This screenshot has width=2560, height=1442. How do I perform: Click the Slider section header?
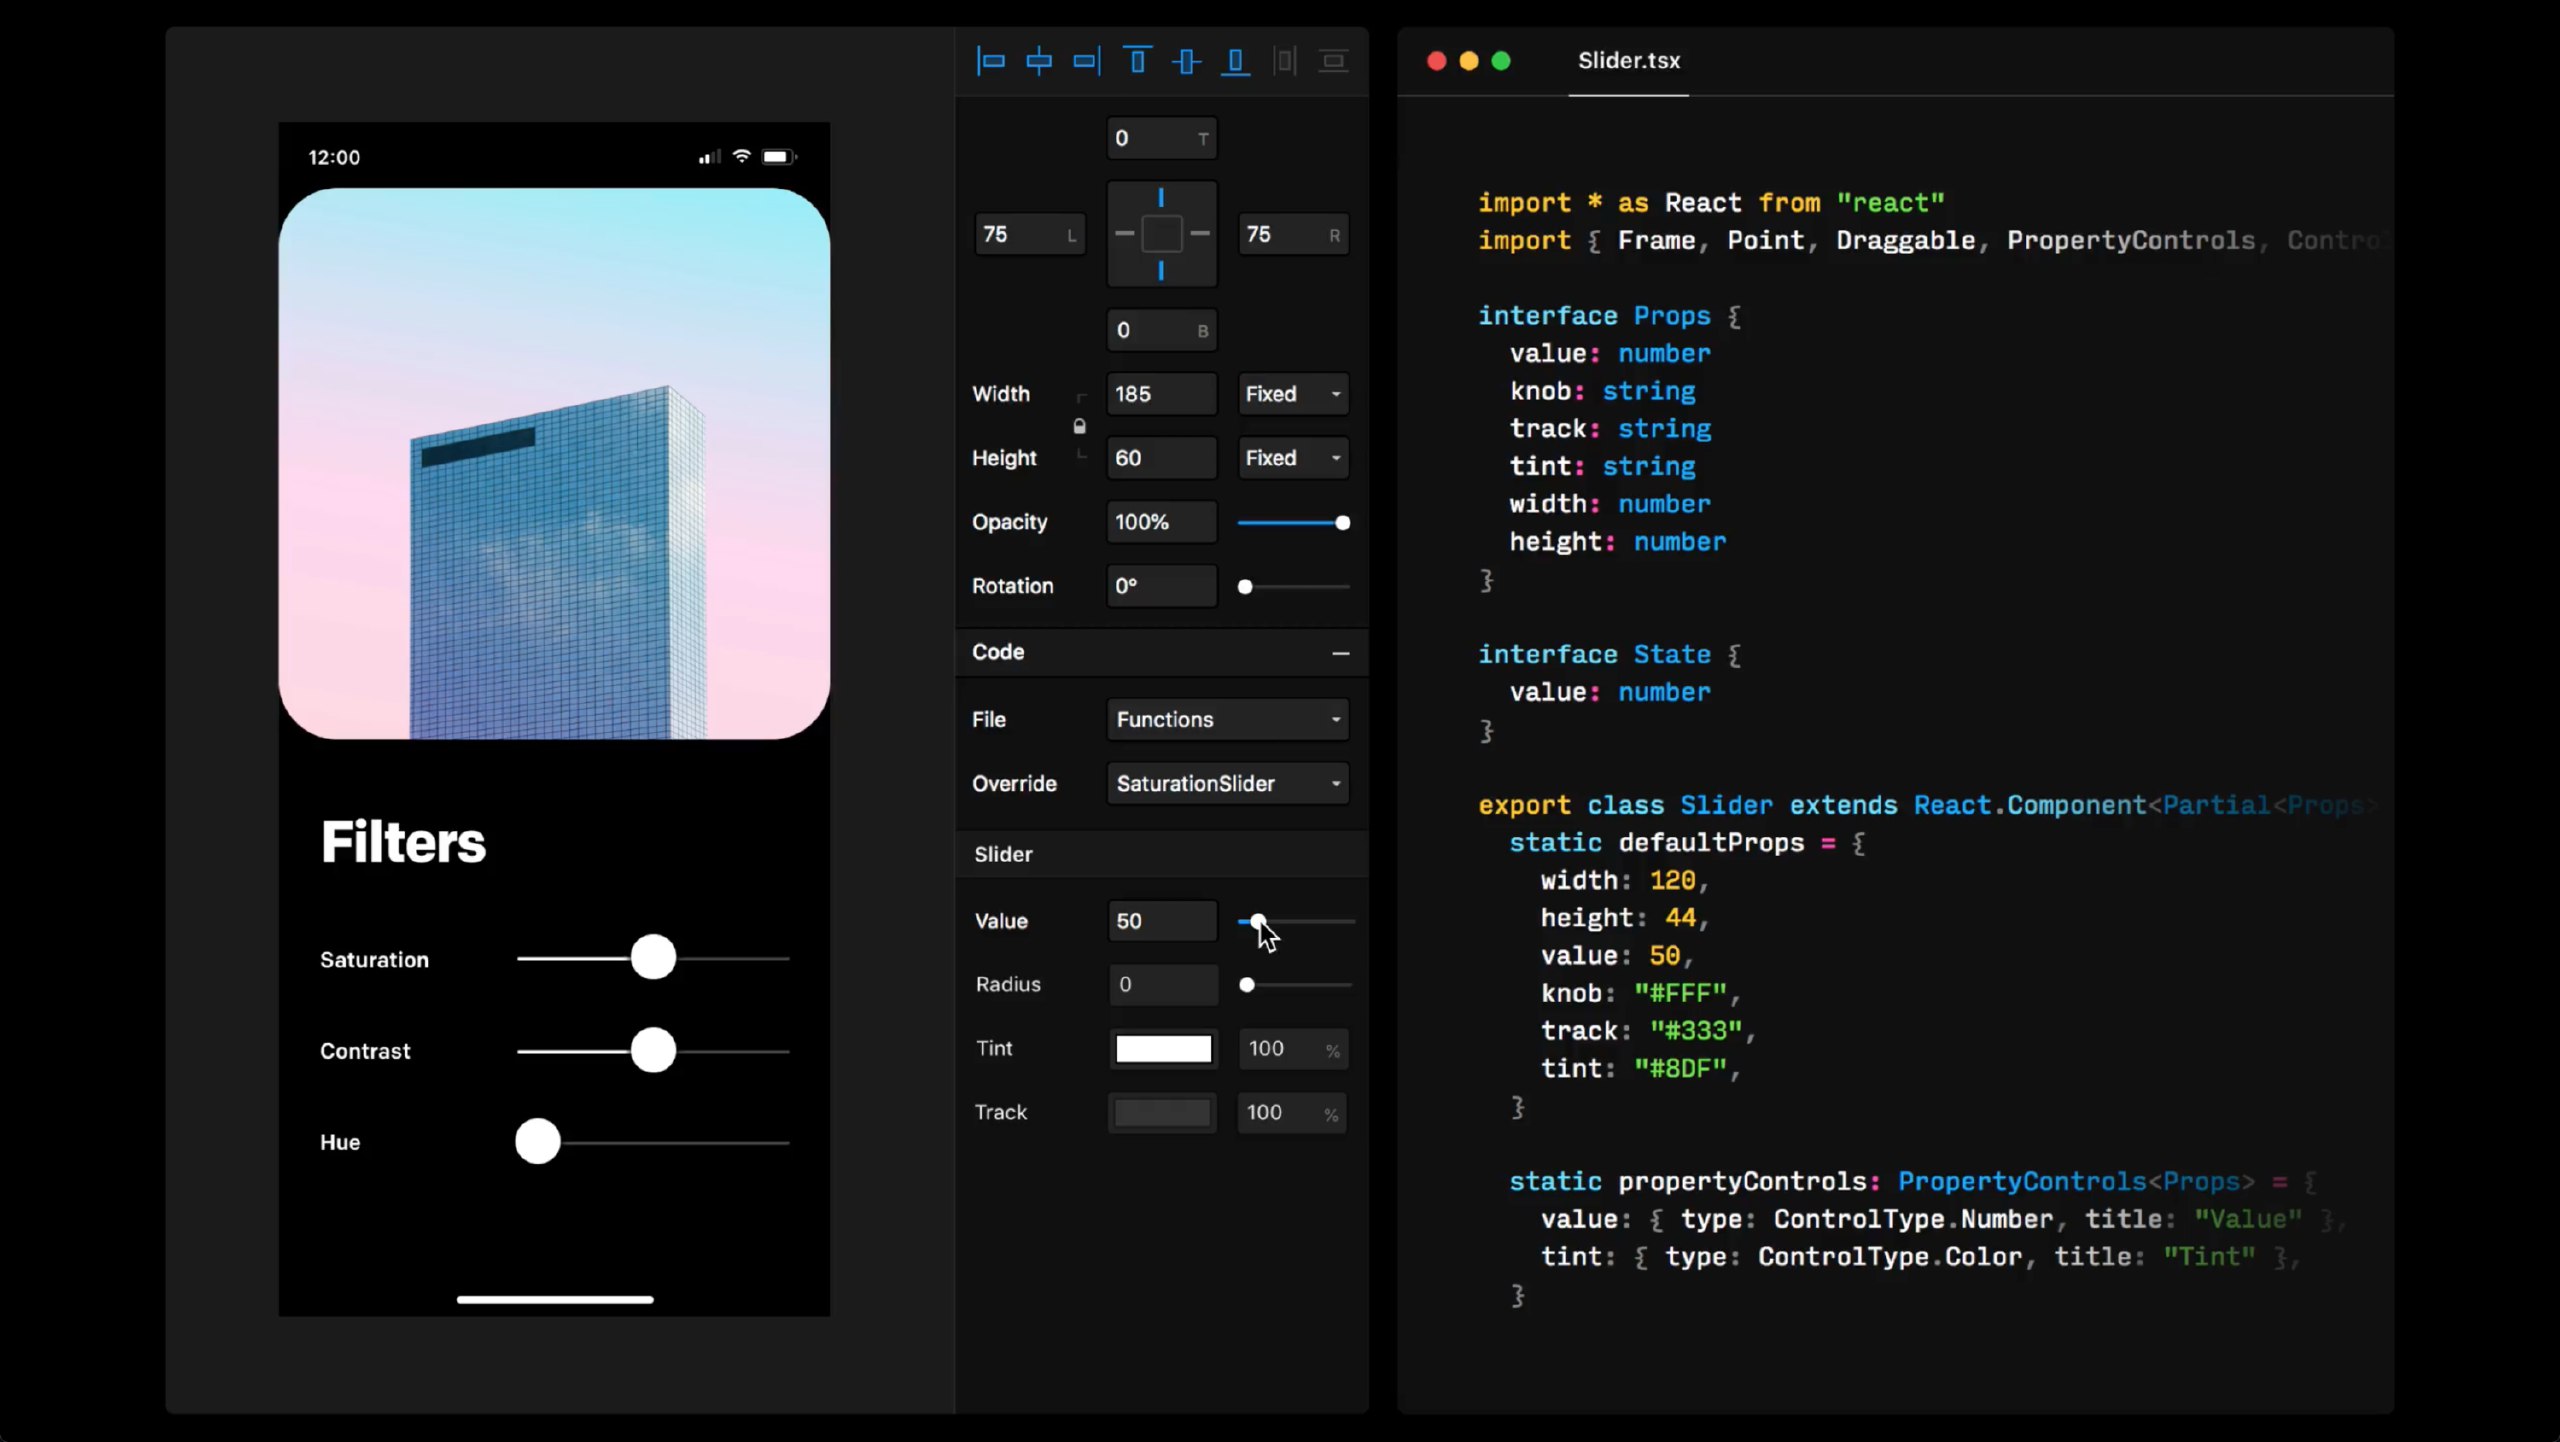(x=1162, y=854)
